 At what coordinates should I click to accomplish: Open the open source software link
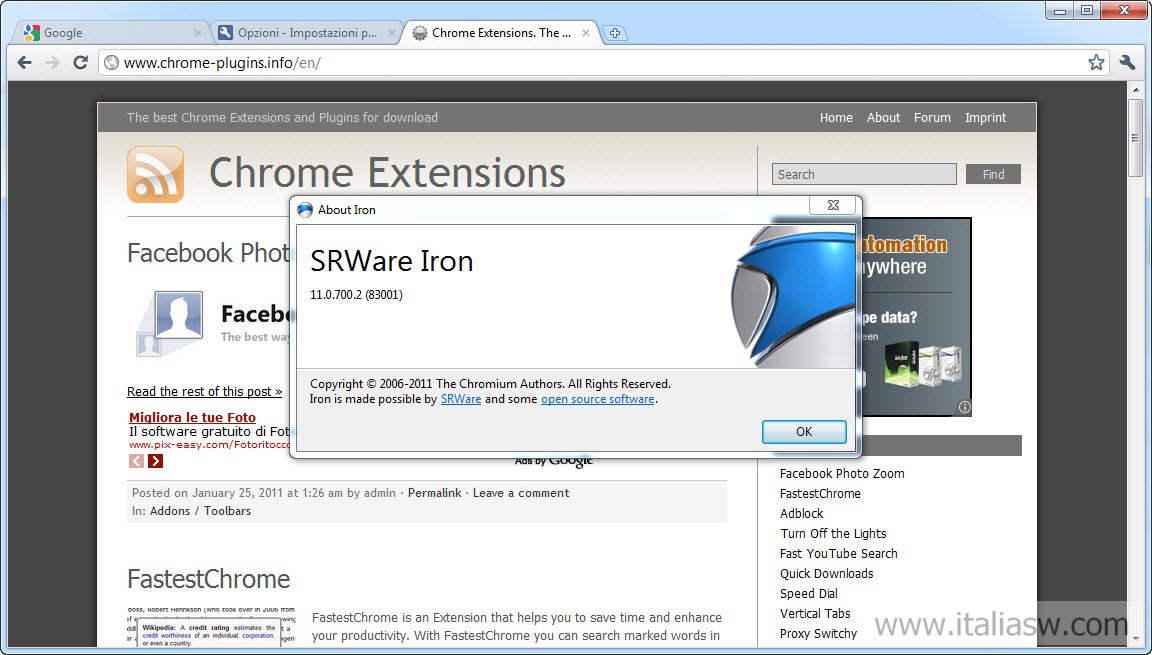pos(597,399)
